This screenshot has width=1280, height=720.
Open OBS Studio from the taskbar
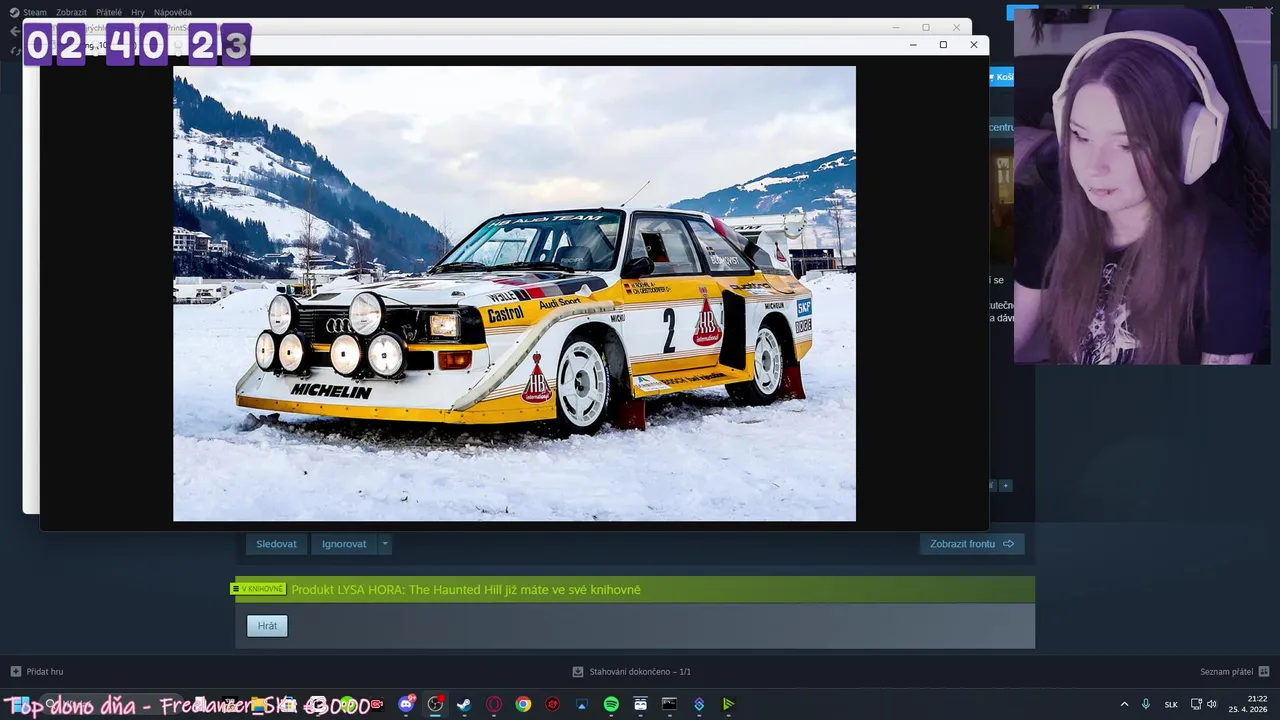[x=435, y=704]
